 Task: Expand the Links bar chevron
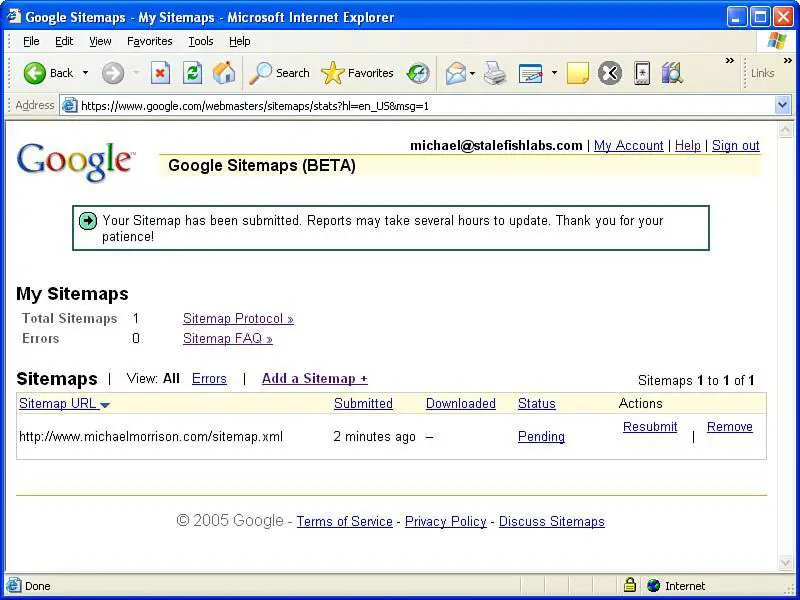(788, 61)
